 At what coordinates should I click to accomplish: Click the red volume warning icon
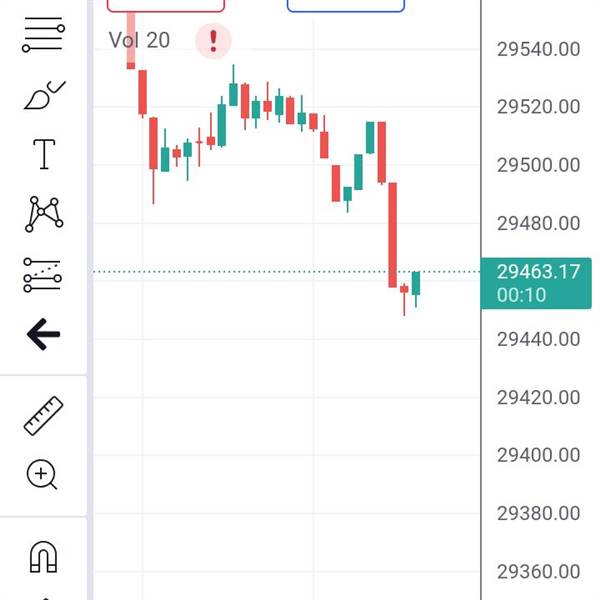[x=214, y=41]
